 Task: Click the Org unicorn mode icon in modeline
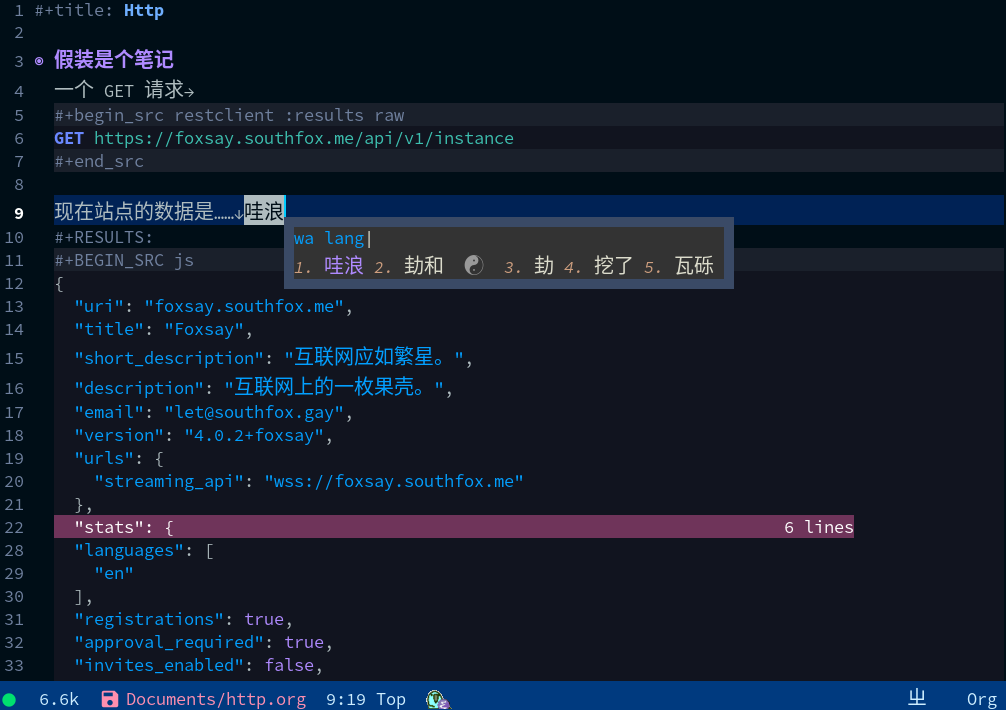[436, 699]
